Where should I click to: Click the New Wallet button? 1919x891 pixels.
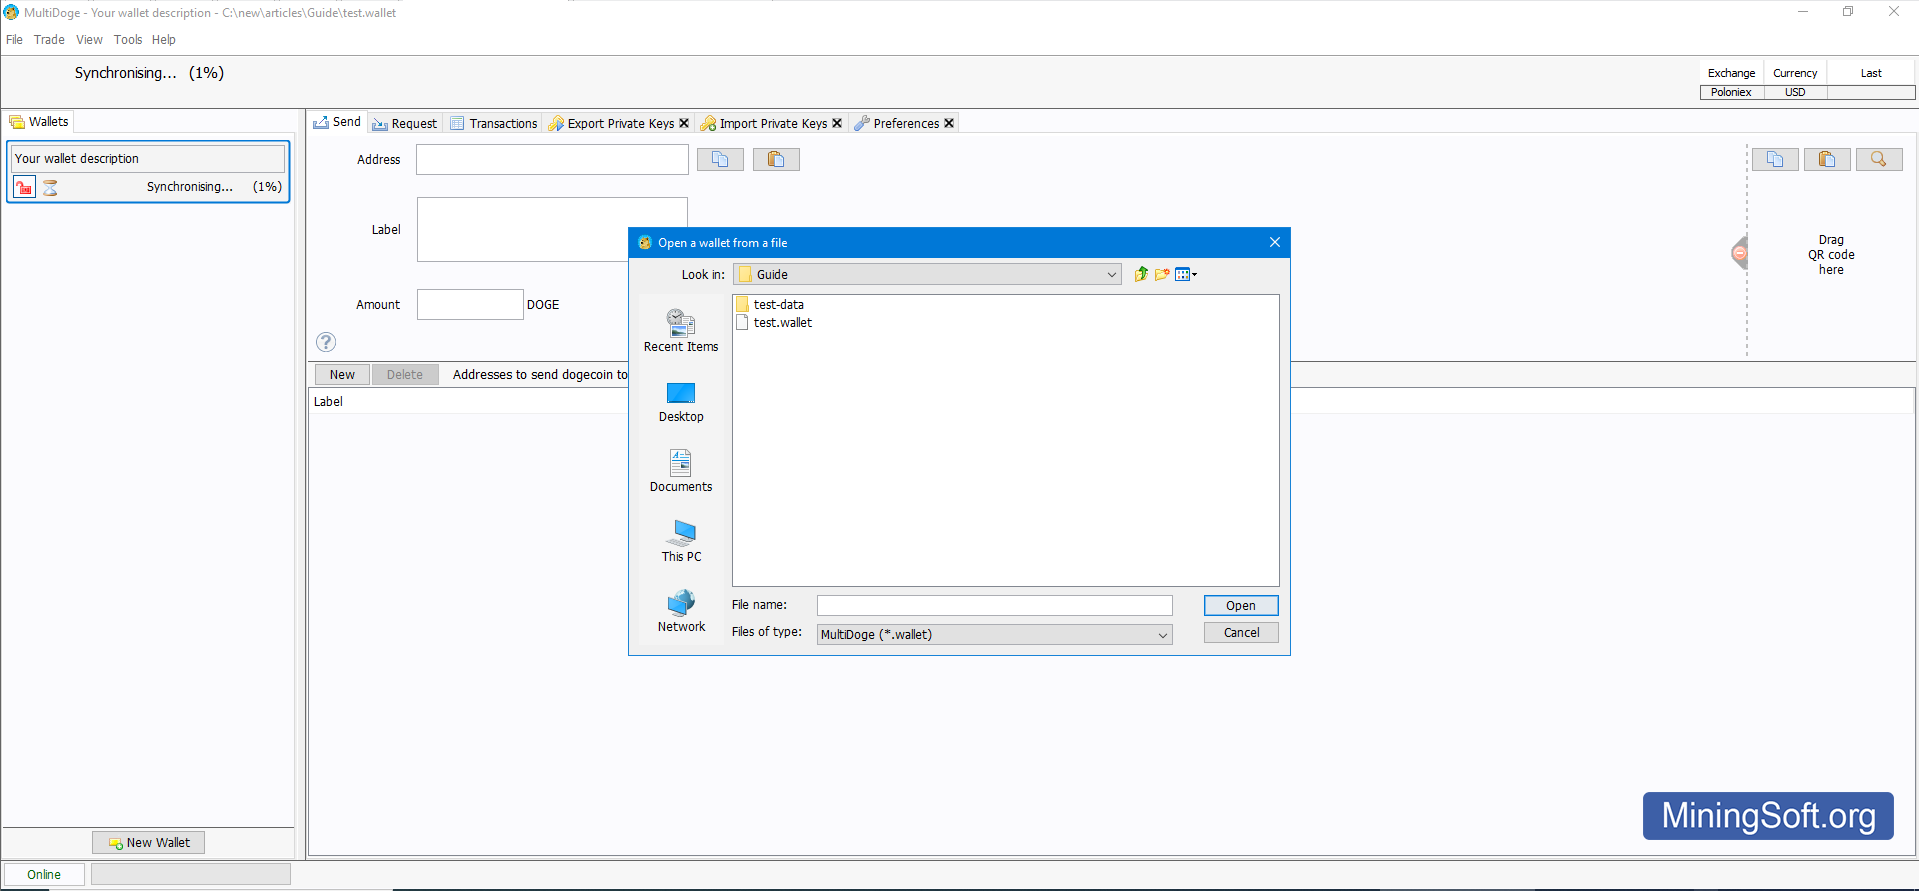point(148,842)
